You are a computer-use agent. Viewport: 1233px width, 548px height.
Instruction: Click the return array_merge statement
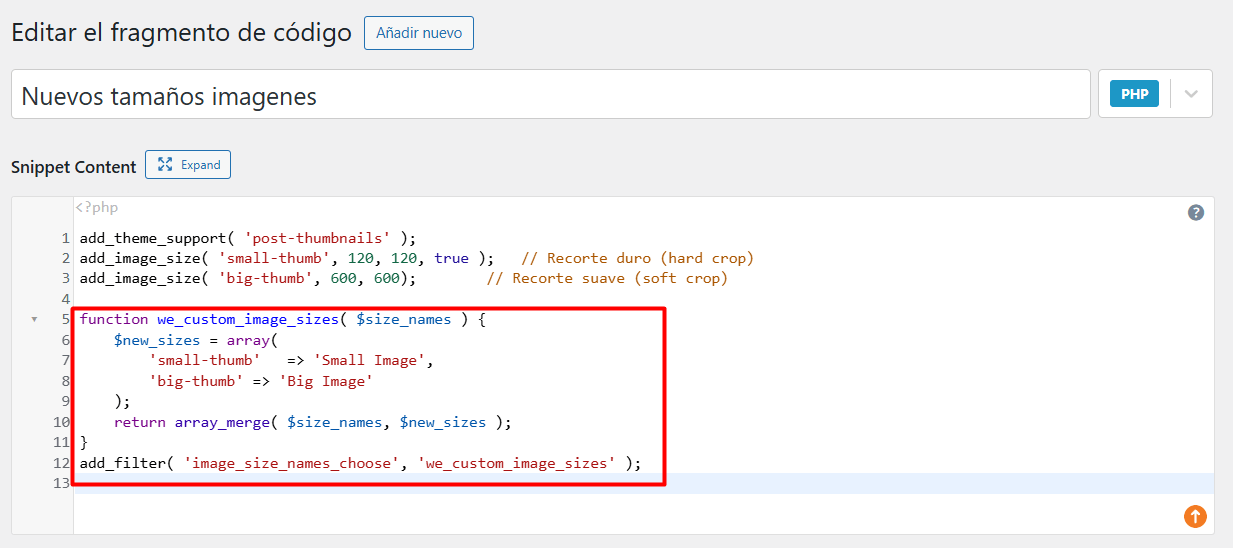(x=312, y=422)
